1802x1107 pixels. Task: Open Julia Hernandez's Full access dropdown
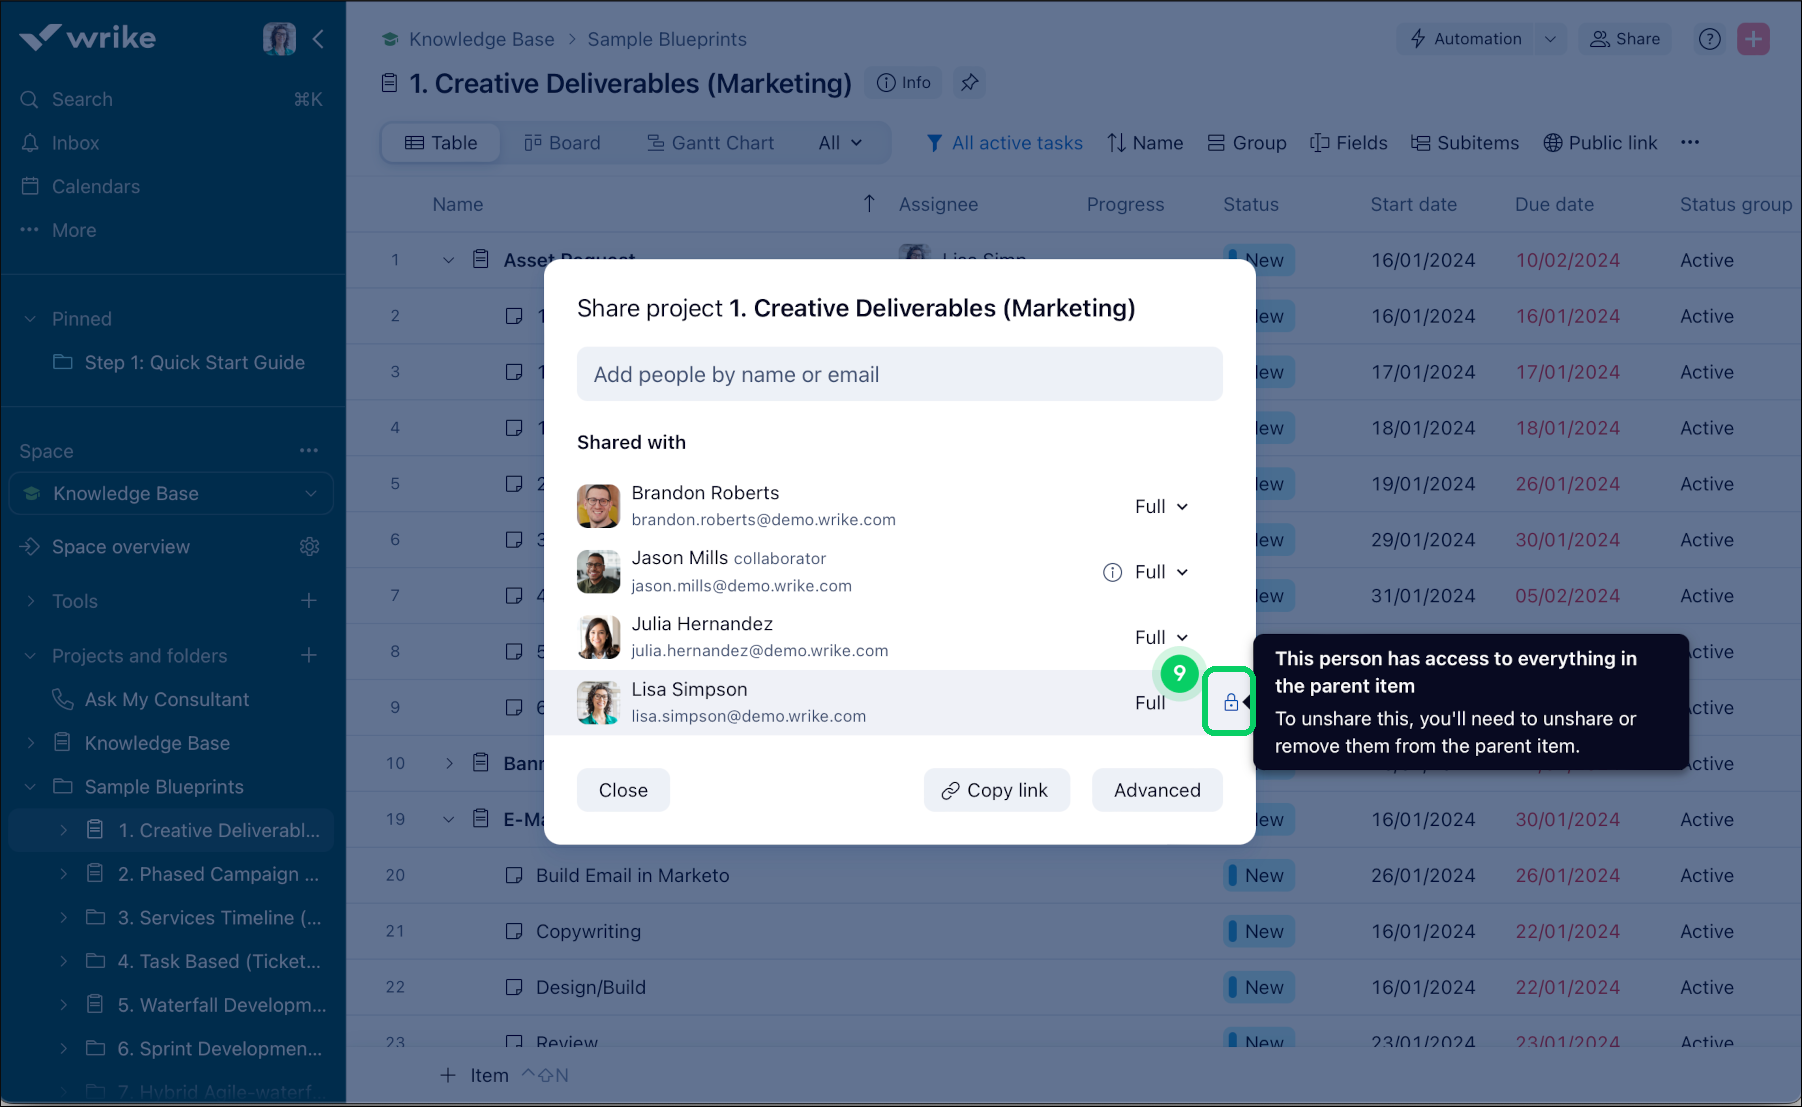coord(1161,637)
